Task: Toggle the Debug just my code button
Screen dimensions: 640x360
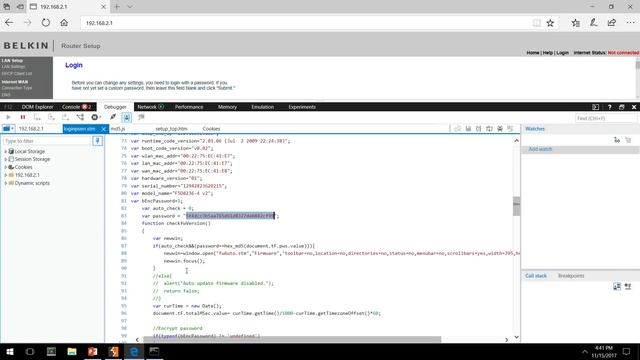Action: [127, 118]
